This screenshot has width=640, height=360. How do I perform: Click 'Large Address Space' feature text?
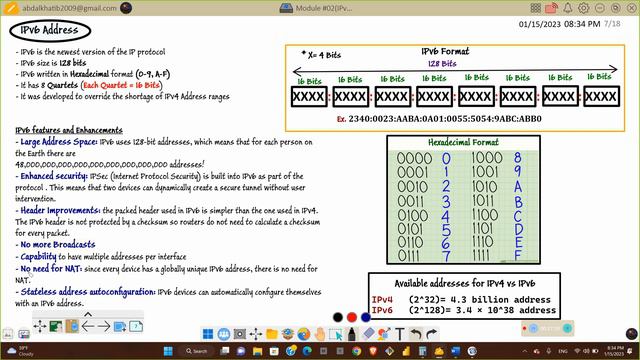coord(58,142)
